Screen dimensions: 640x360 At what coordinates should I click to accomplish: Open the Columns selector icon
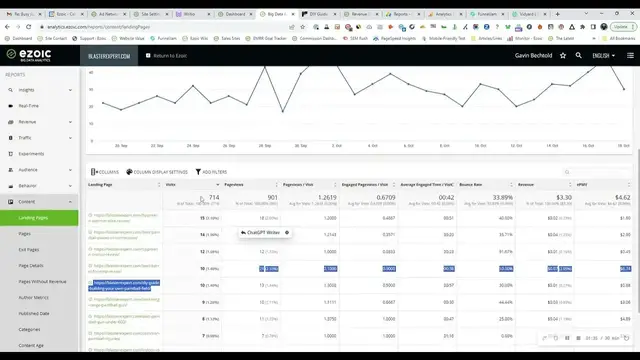point(94,172)
